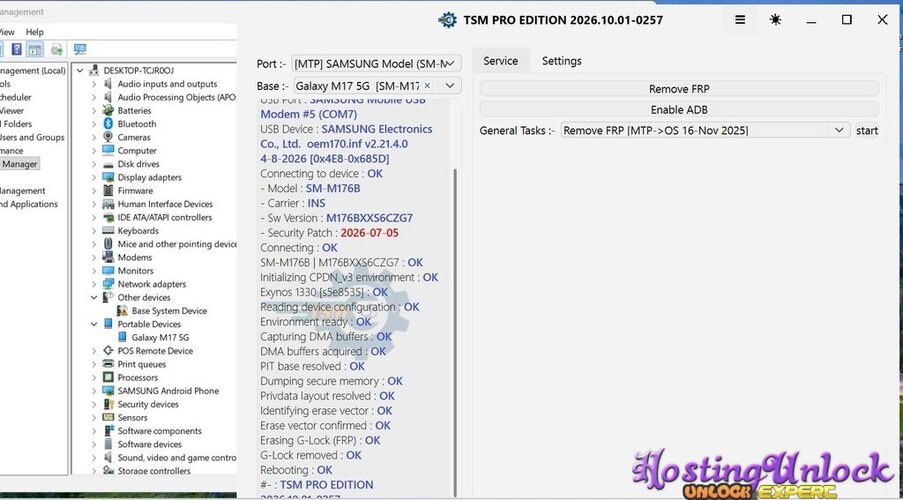The height and width of the screenshot is (500, 903).
Task: Select the Galaxy M17 5G device icon
Action: [122, 338]
